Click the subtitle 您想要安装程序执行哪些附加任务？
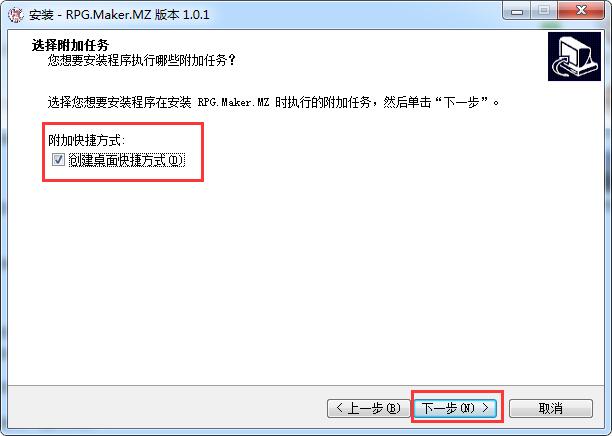This screenshot has height=436, width=612. (142, 61)
